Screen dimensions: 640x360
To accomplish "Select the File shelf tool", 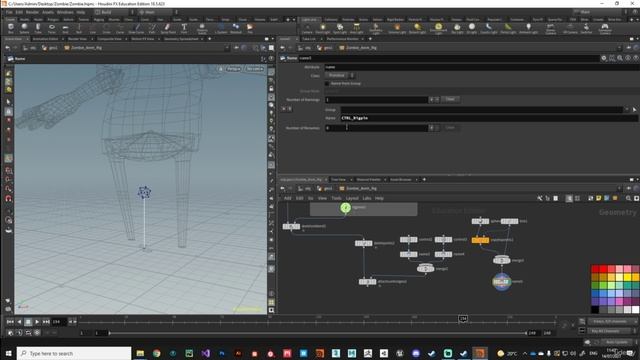I will (250, 28).
